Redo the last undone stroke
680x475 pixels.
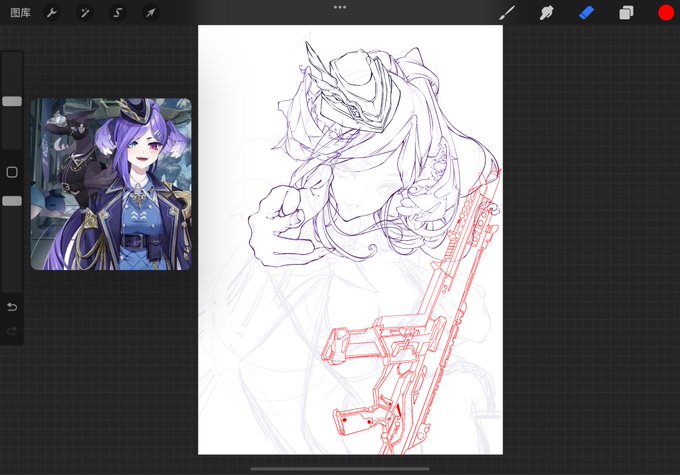pos(12,331)
